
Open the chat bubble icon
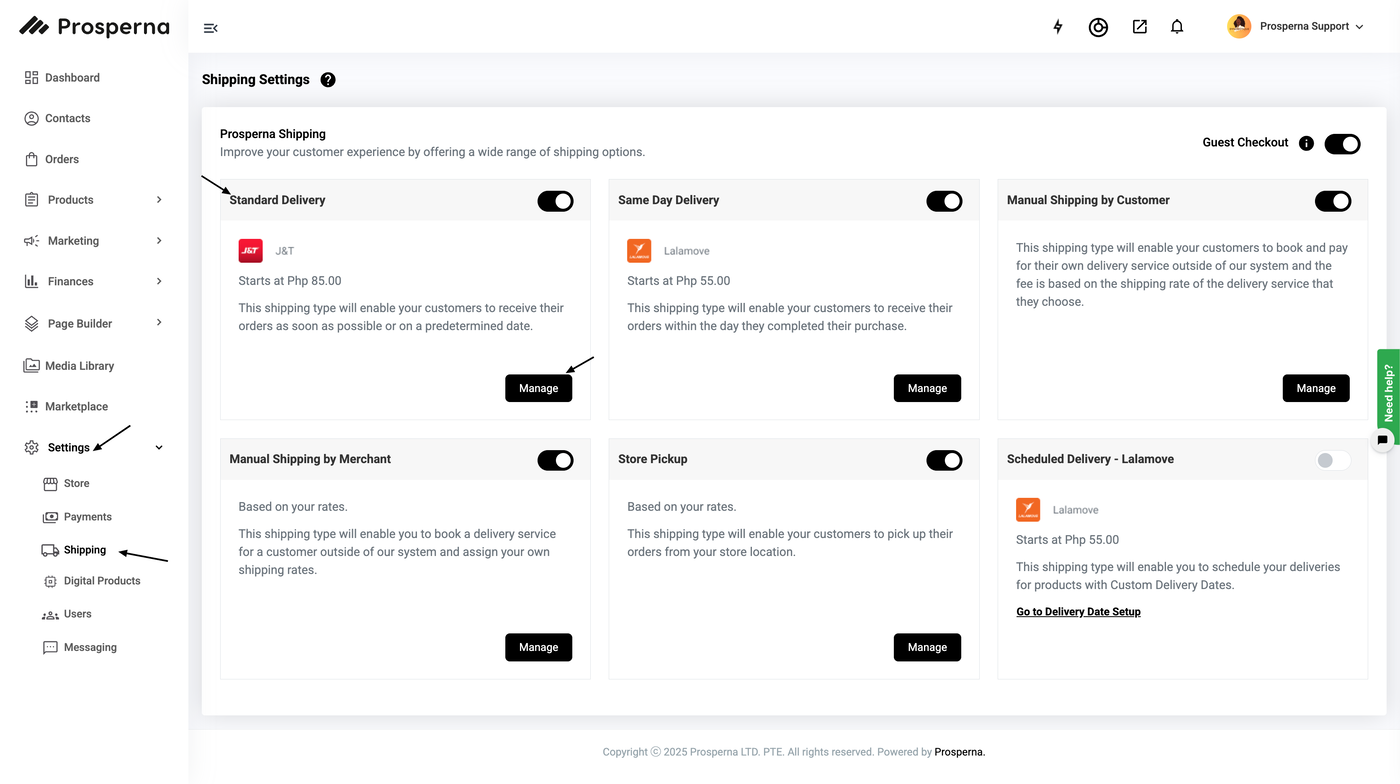[1382, 439]
